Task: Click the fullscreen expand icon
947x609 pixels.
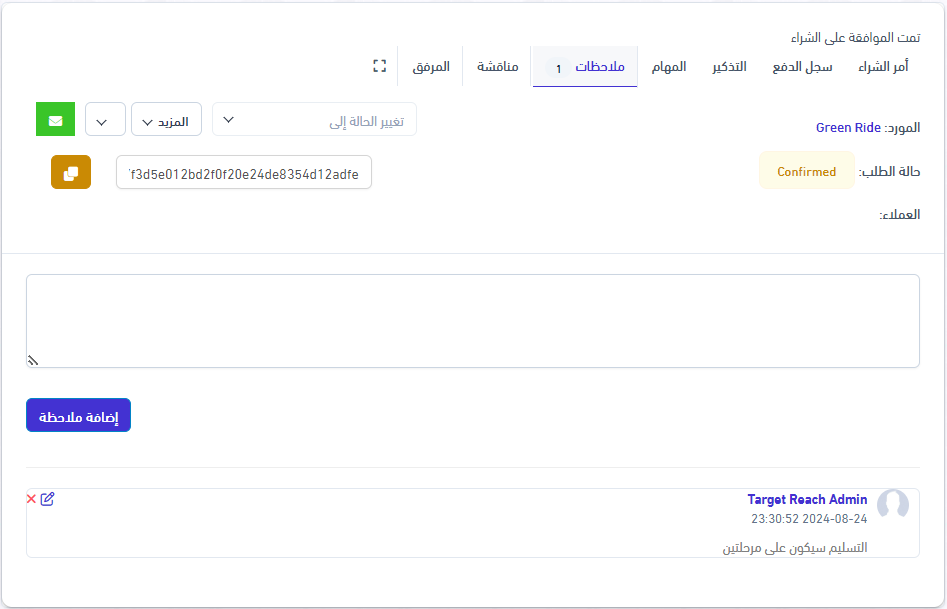Action: coord(379,66)
